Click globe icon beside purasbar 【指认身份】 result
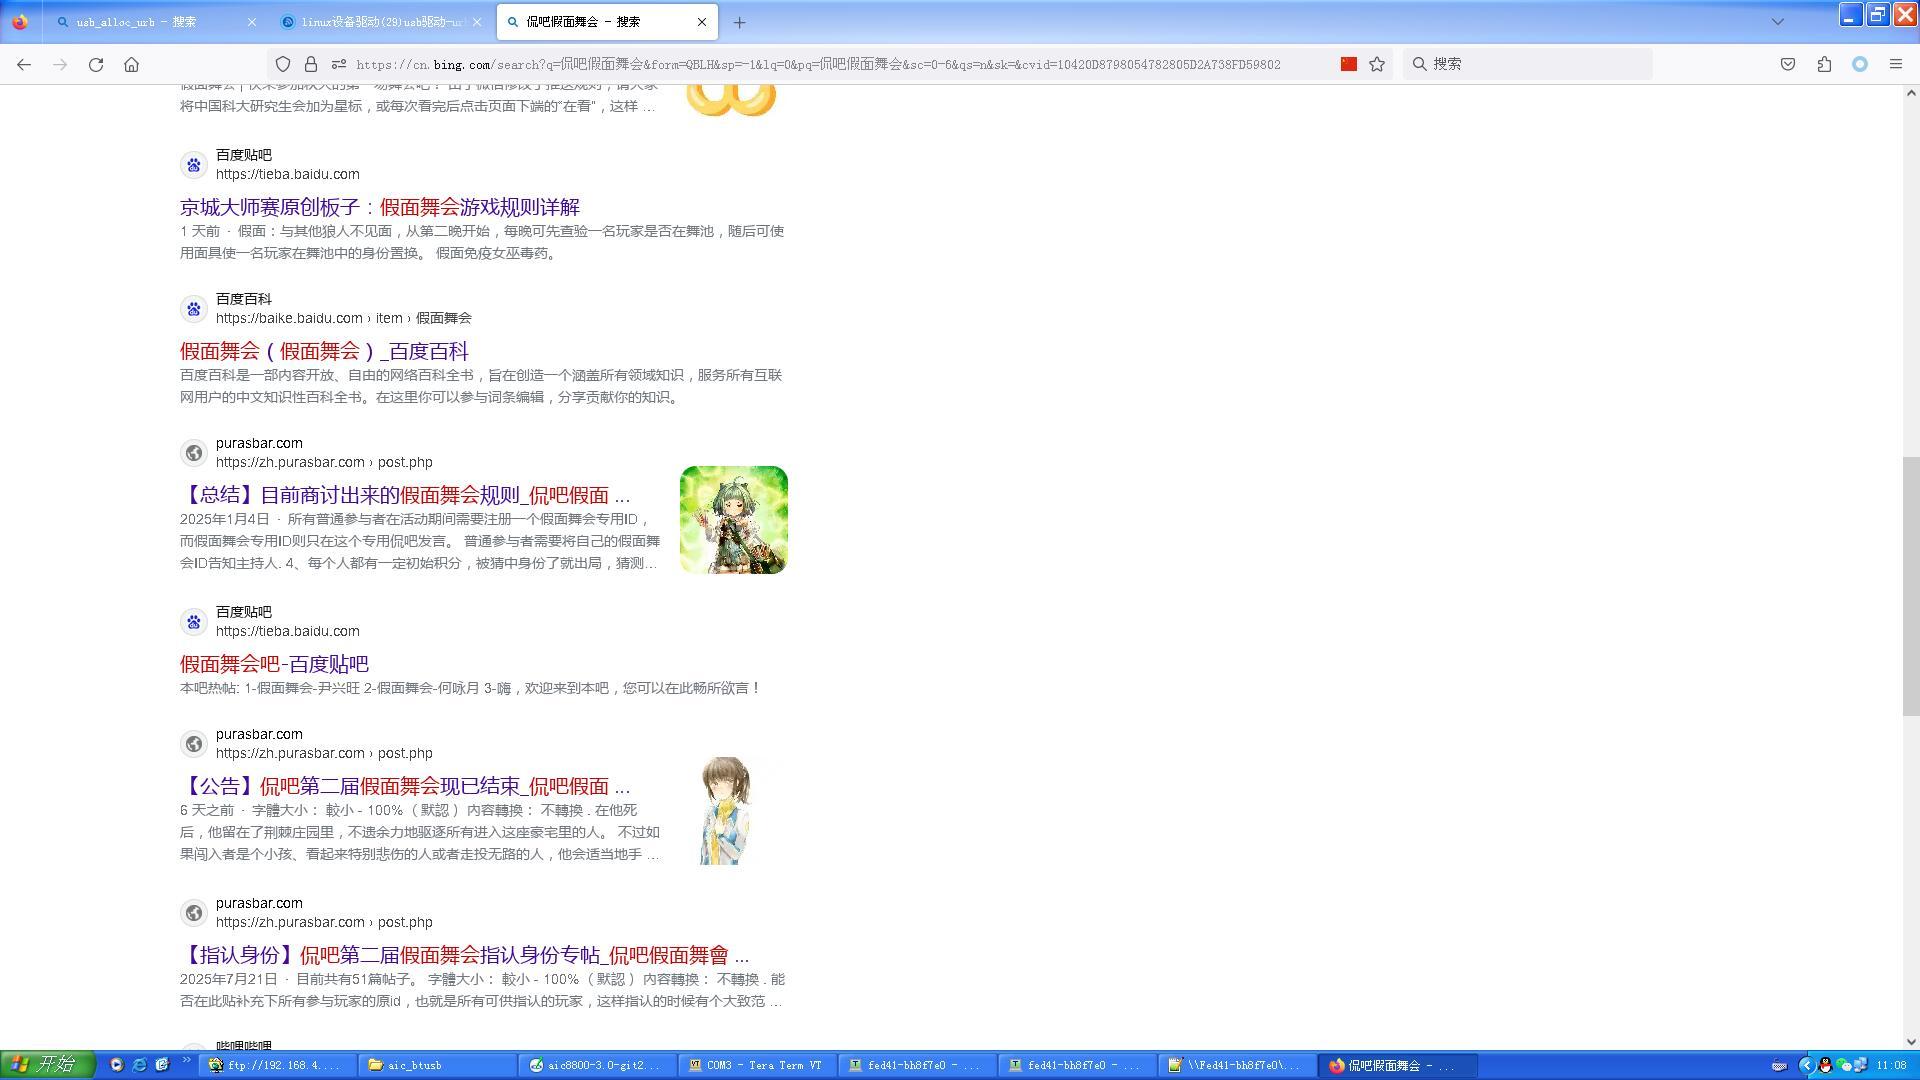The height and width of the screenshot is (1080, 1920). click(x=194, y=913)
